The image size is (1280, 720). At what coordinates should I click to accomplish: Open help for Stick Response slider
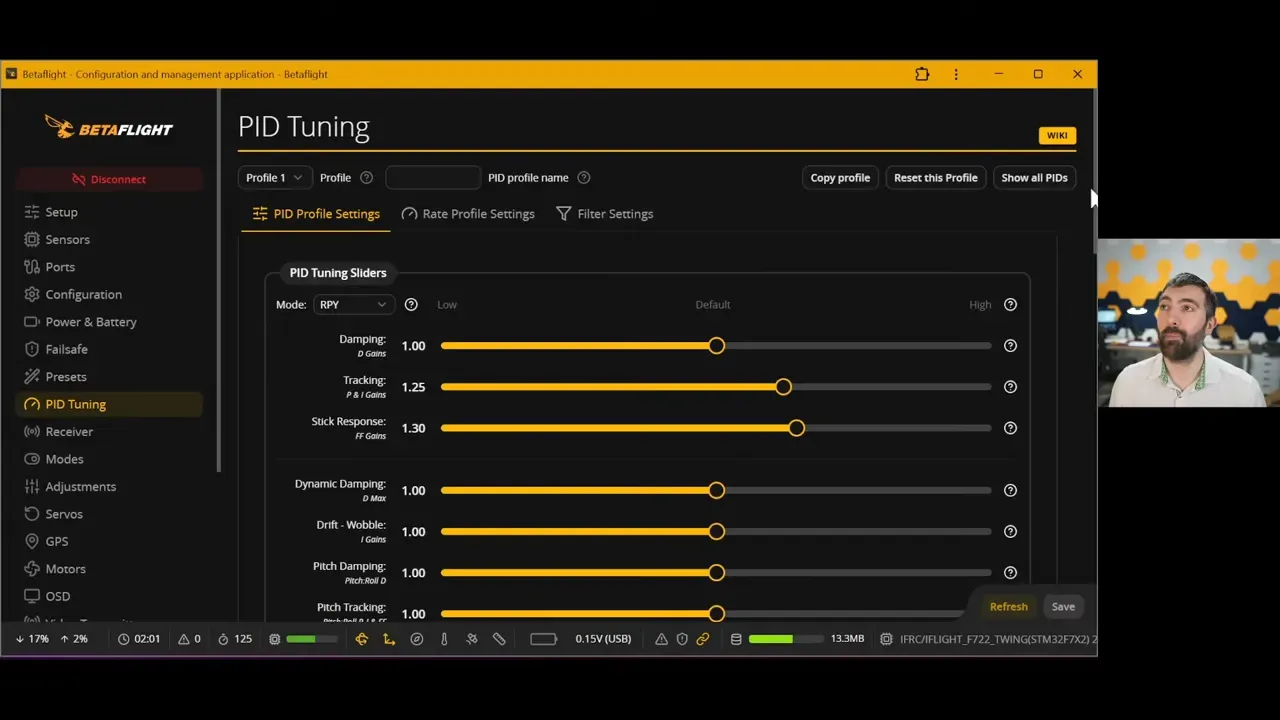tap(1010, 428)
